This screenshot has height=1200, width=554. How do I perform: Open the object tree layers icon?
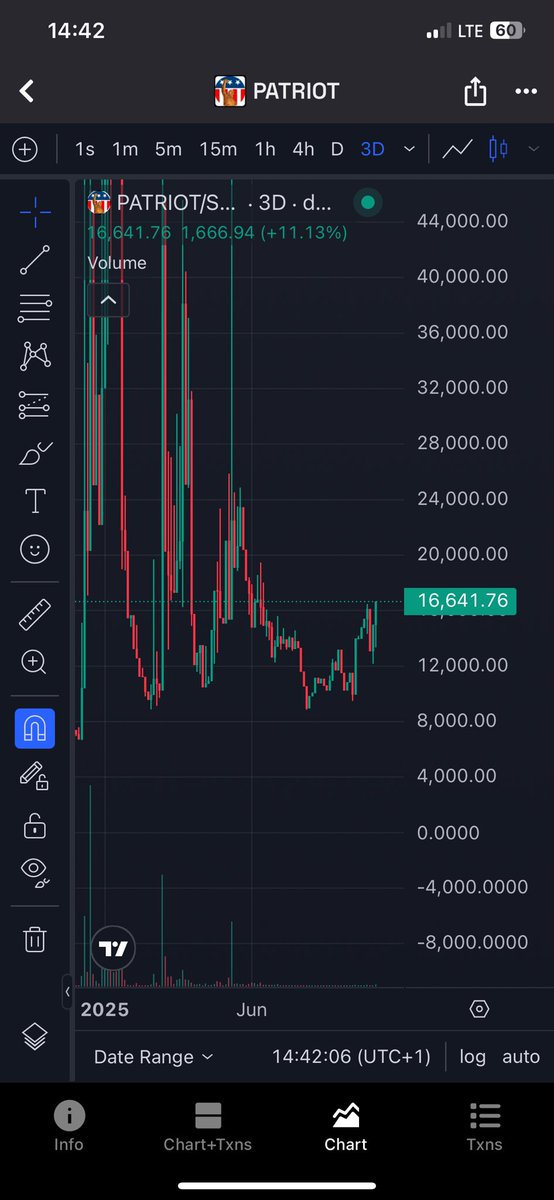(35, 1037)
